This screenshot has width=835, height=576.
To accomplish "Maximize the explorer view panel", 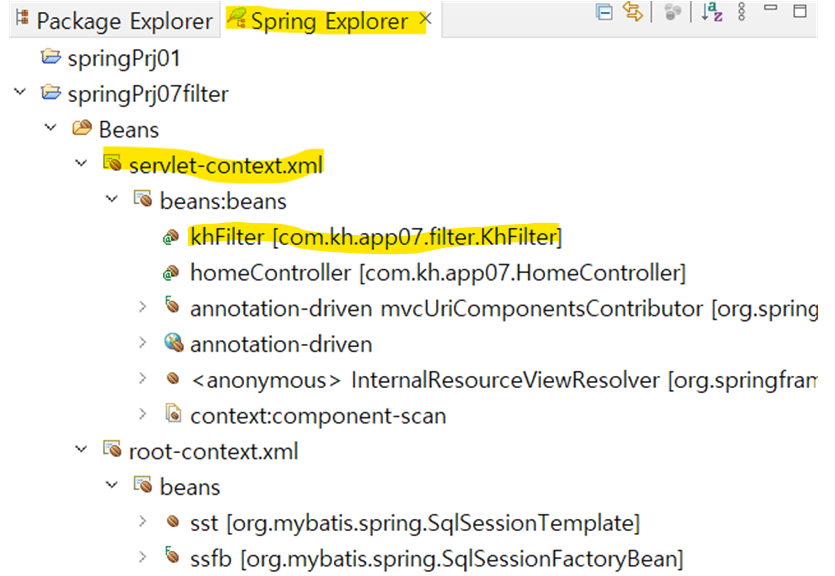I will point(800,11).
